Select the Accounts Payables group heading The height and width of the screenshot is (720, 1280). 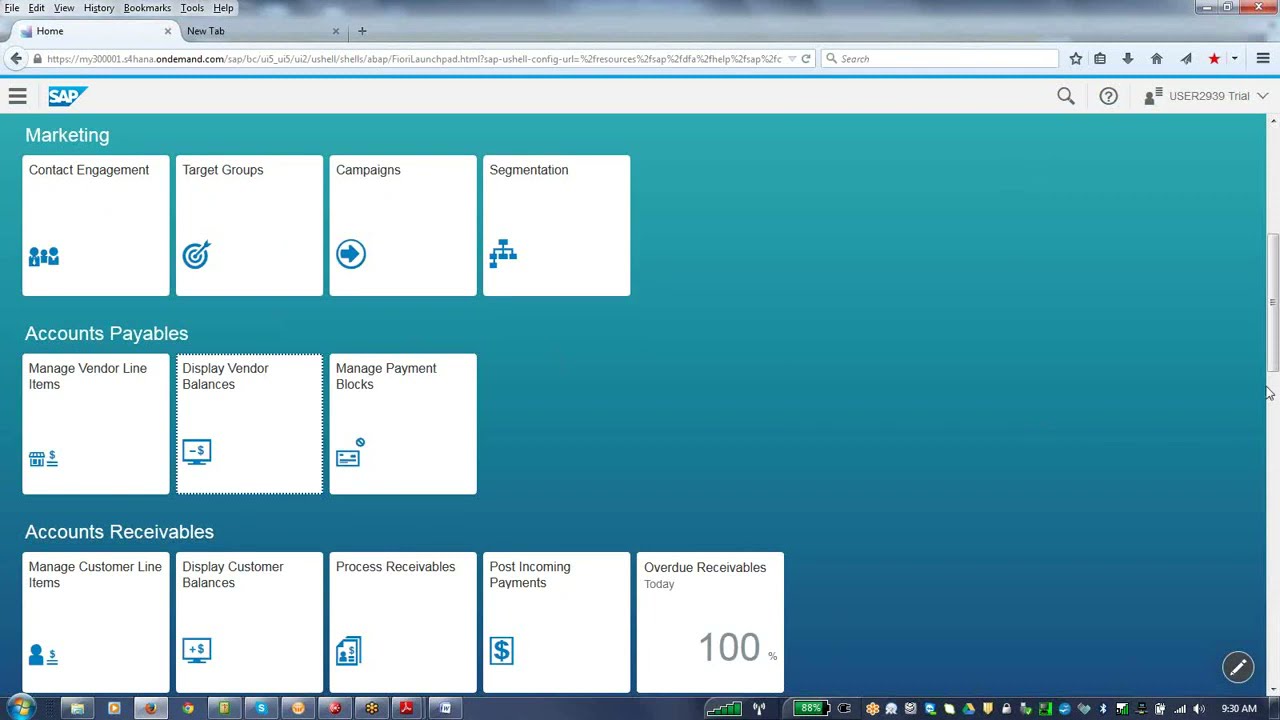click(x=106, y=333)
